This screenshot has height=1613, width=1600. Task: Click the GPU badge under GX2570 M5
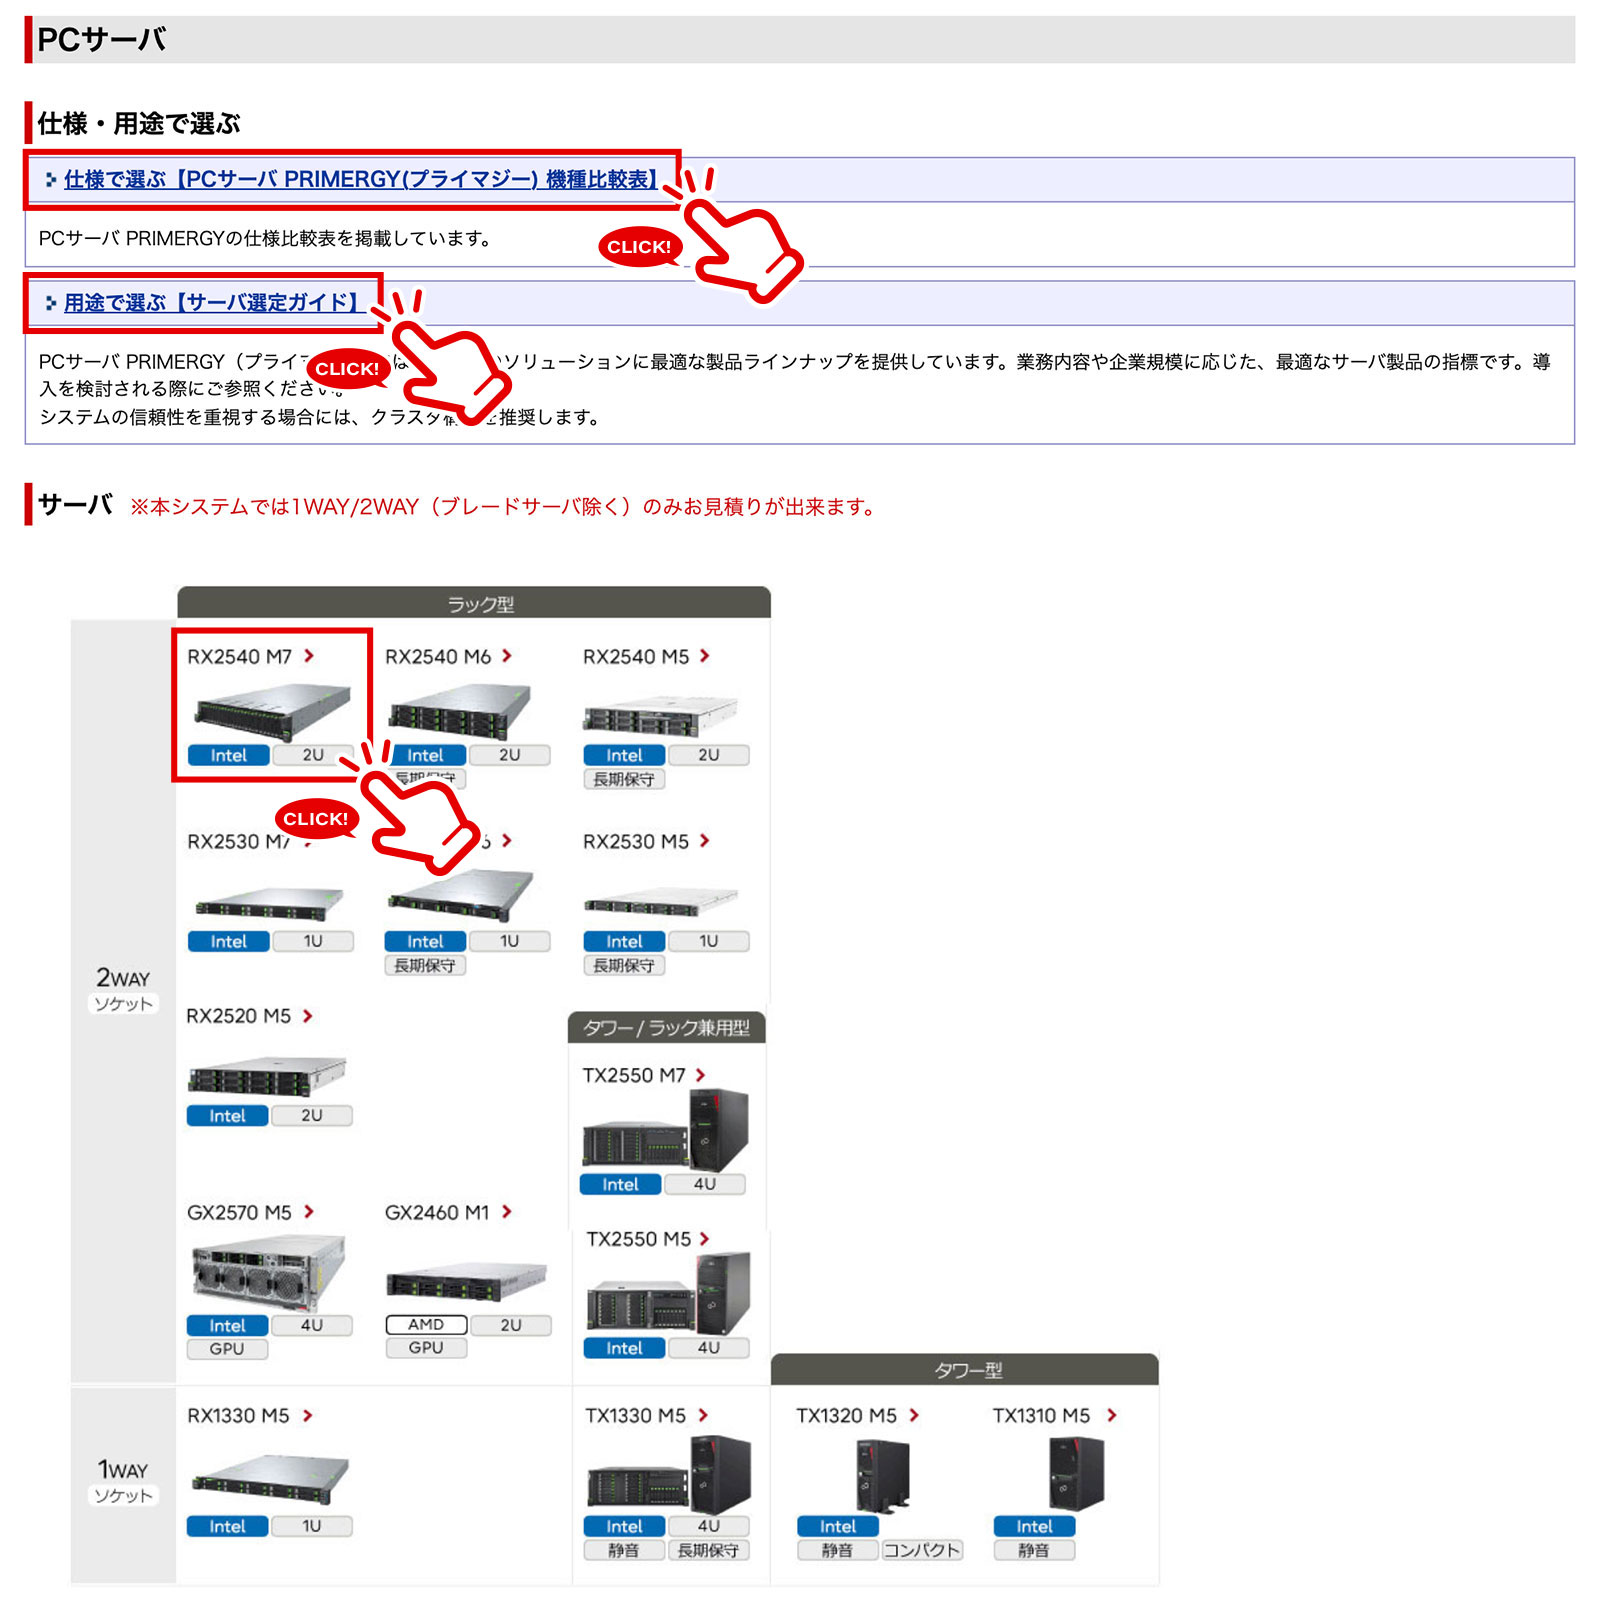pos(227,1349)
